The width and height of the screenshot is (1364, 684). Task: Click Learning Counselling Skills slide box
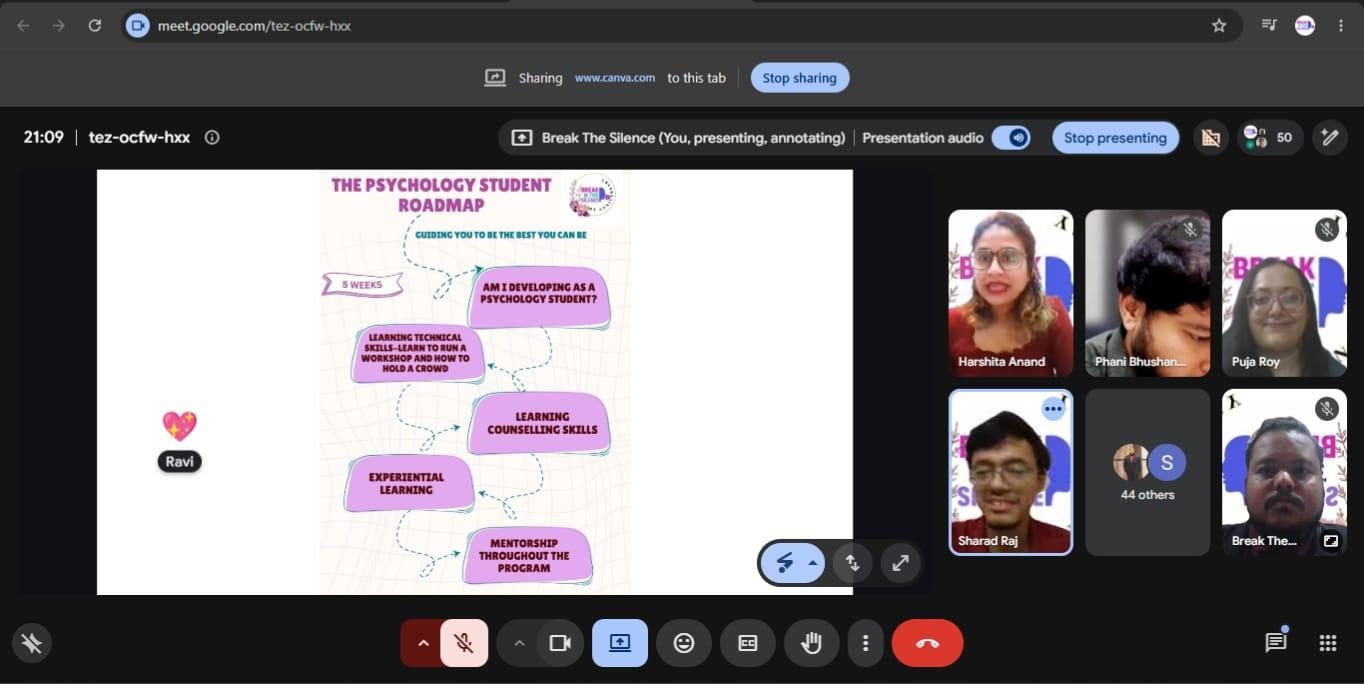pos(540,423)
